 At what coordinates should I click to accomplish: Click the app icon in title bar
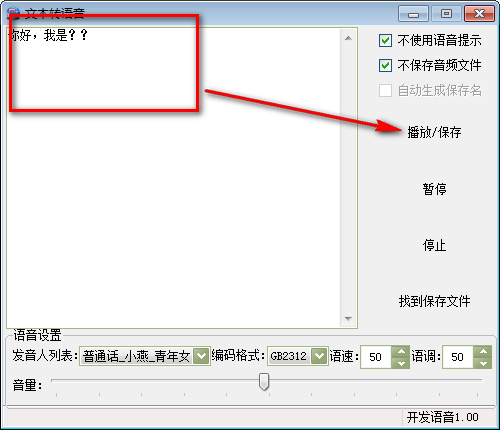[13, 13]
